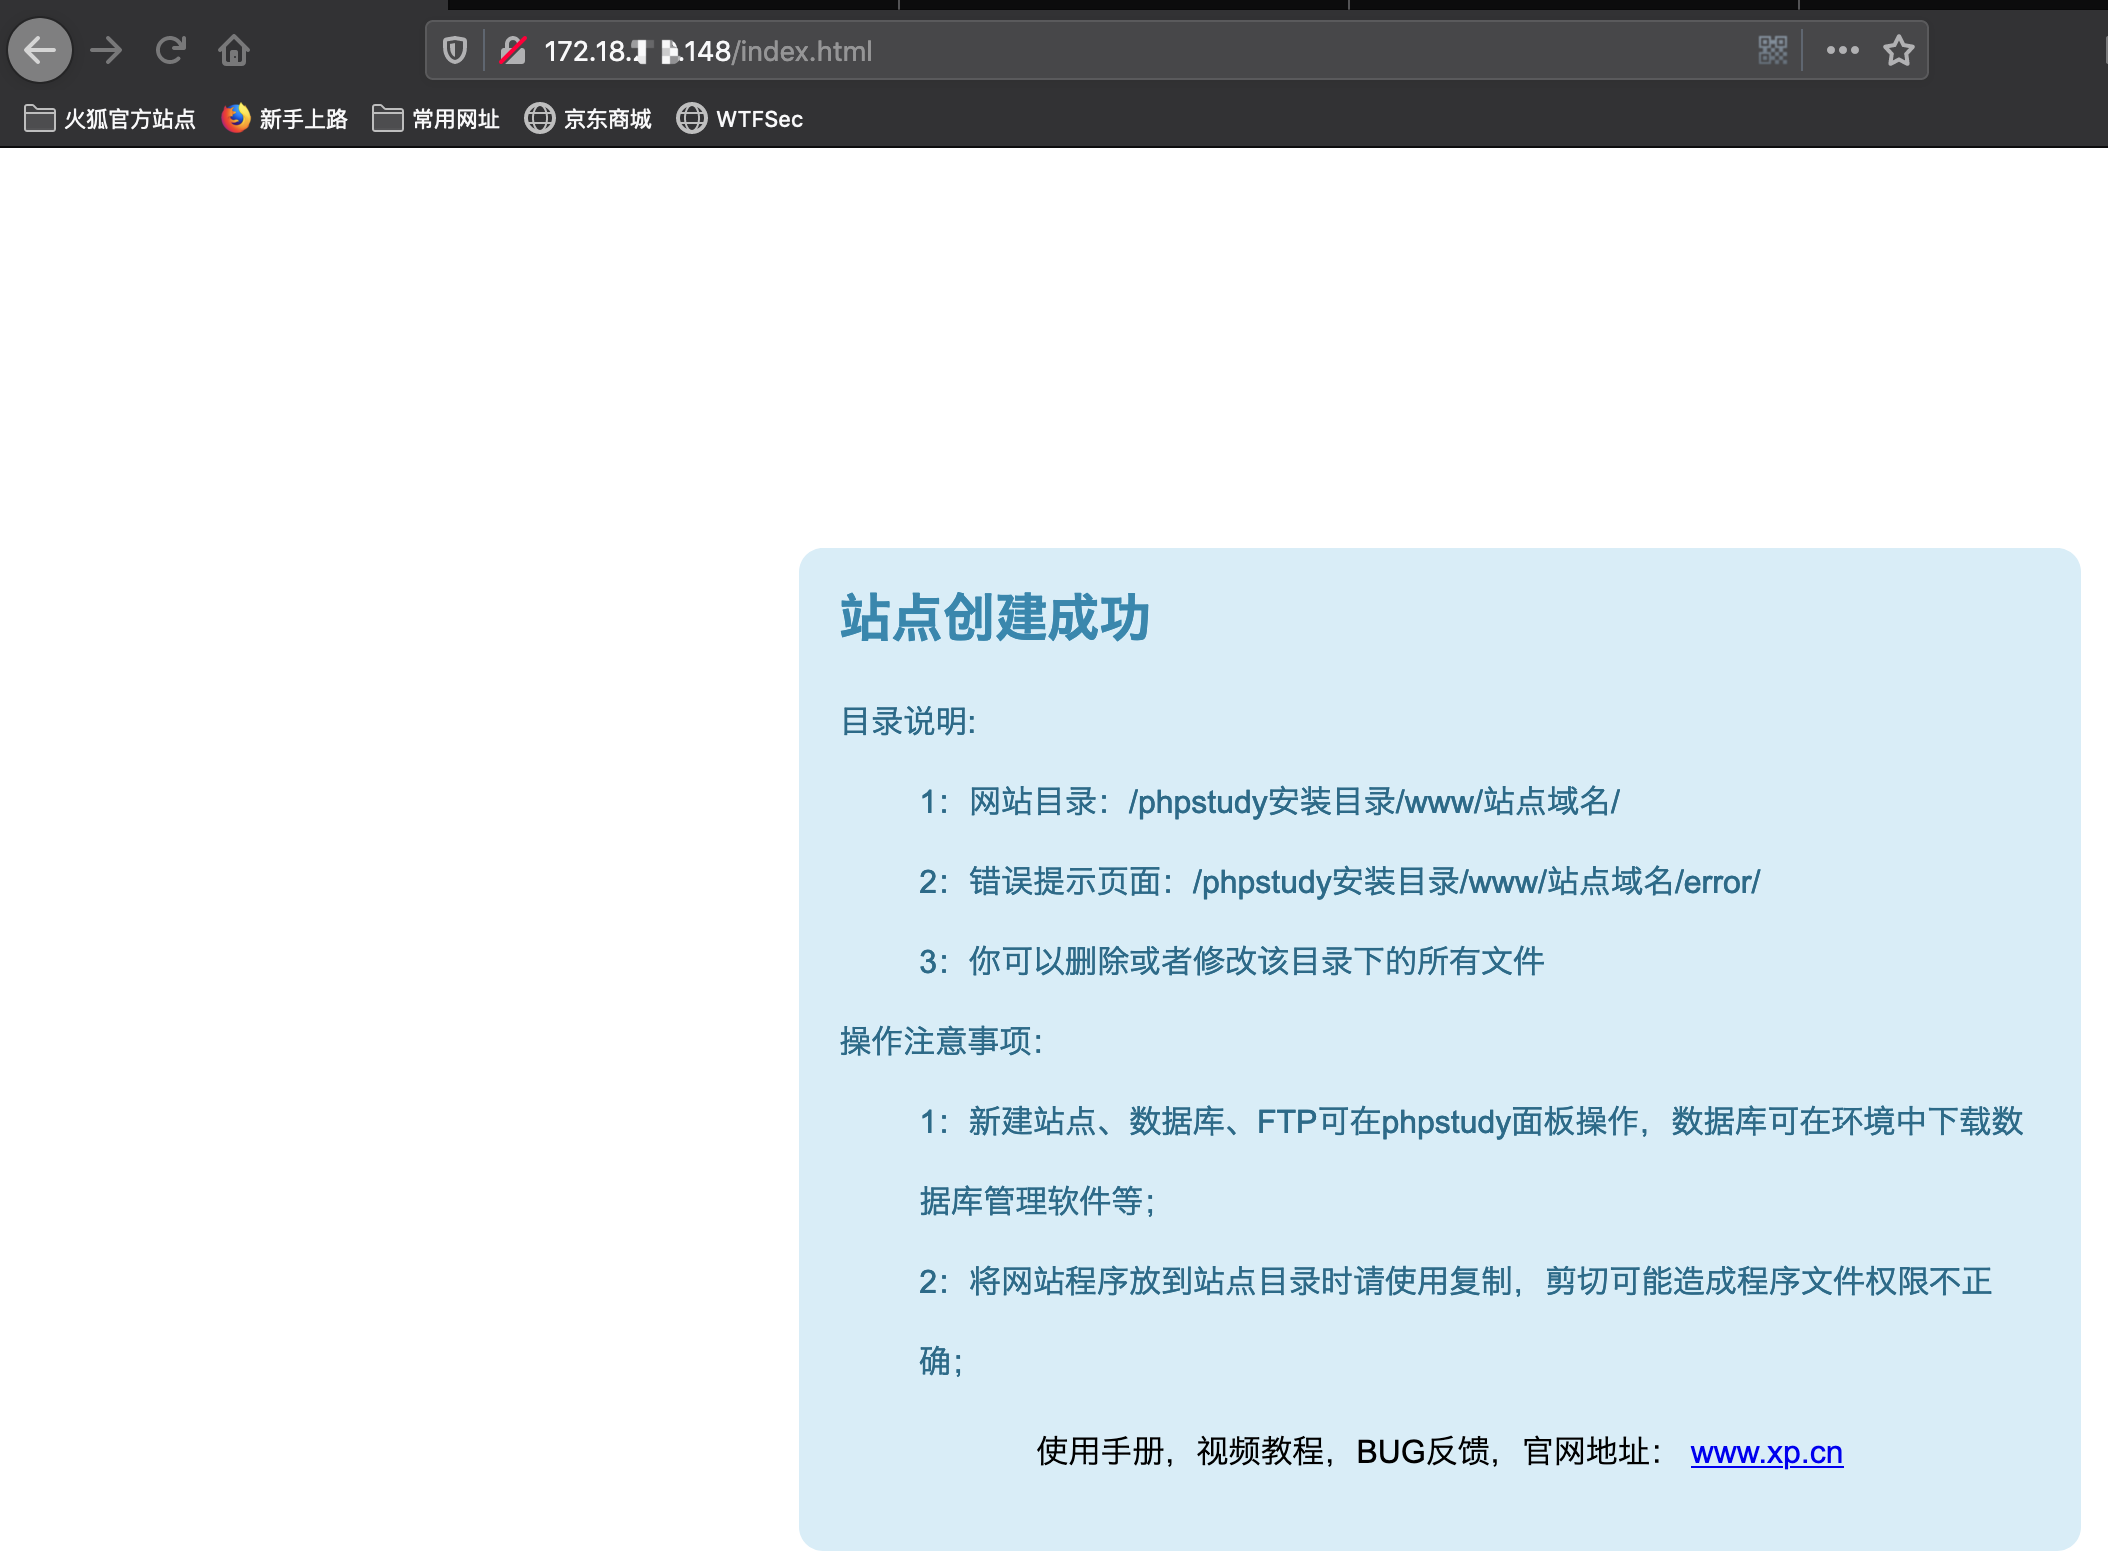Expand the 火狐官方站点 bookmarks folder
Viewport: 2108px width, 1556px height.
click(x=108, y=118)
